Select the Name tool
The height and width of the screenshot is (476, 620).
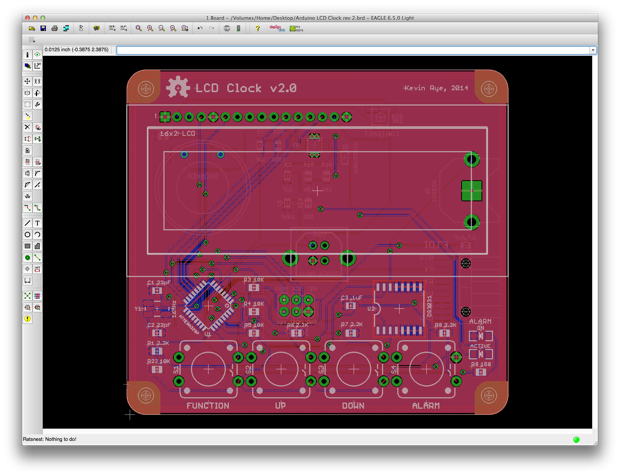coord(27,162)
